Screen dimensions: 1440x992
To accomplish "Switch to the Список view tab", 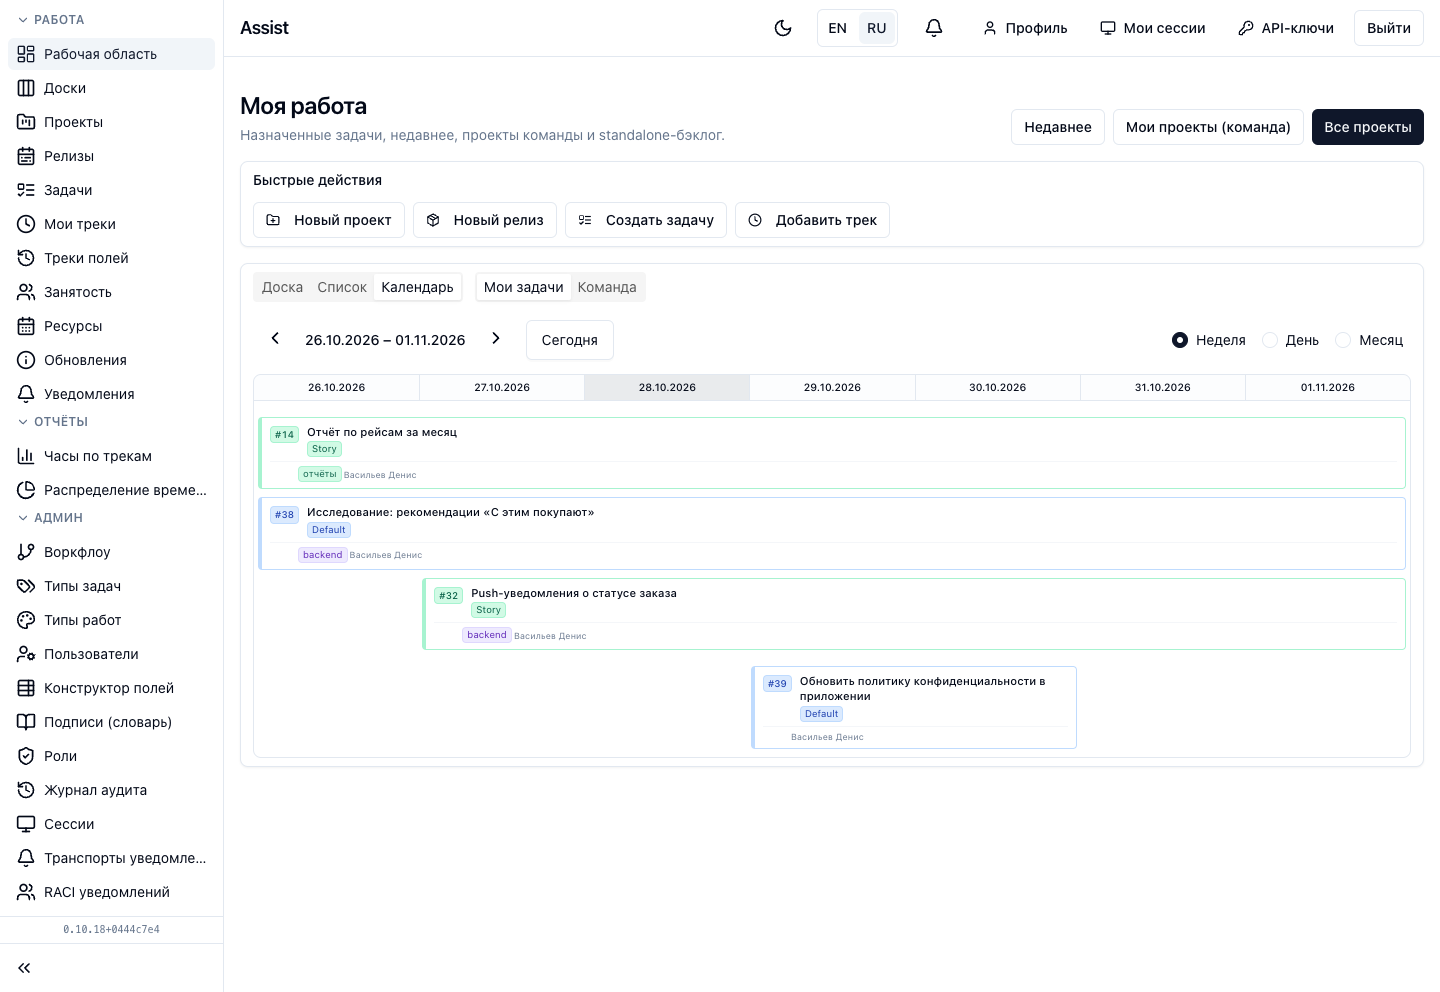I will pos(342,287).
